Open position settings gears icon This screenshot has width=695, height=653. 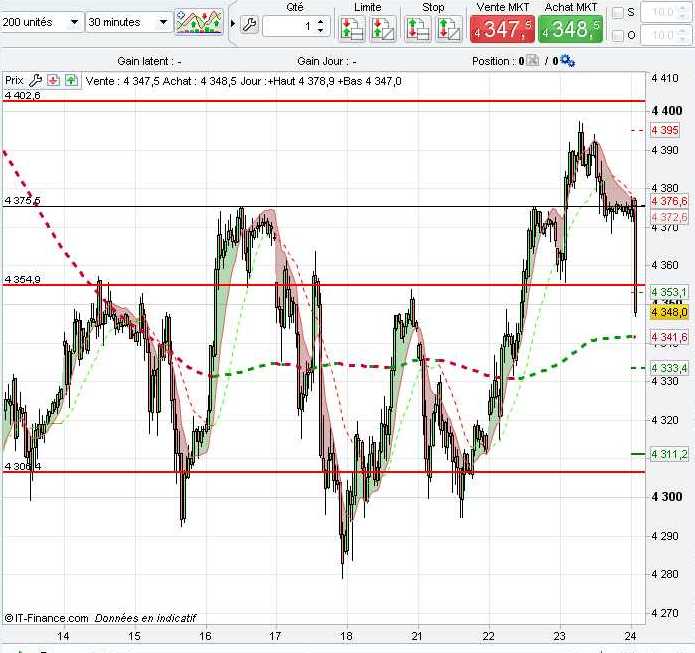(567, 61)
